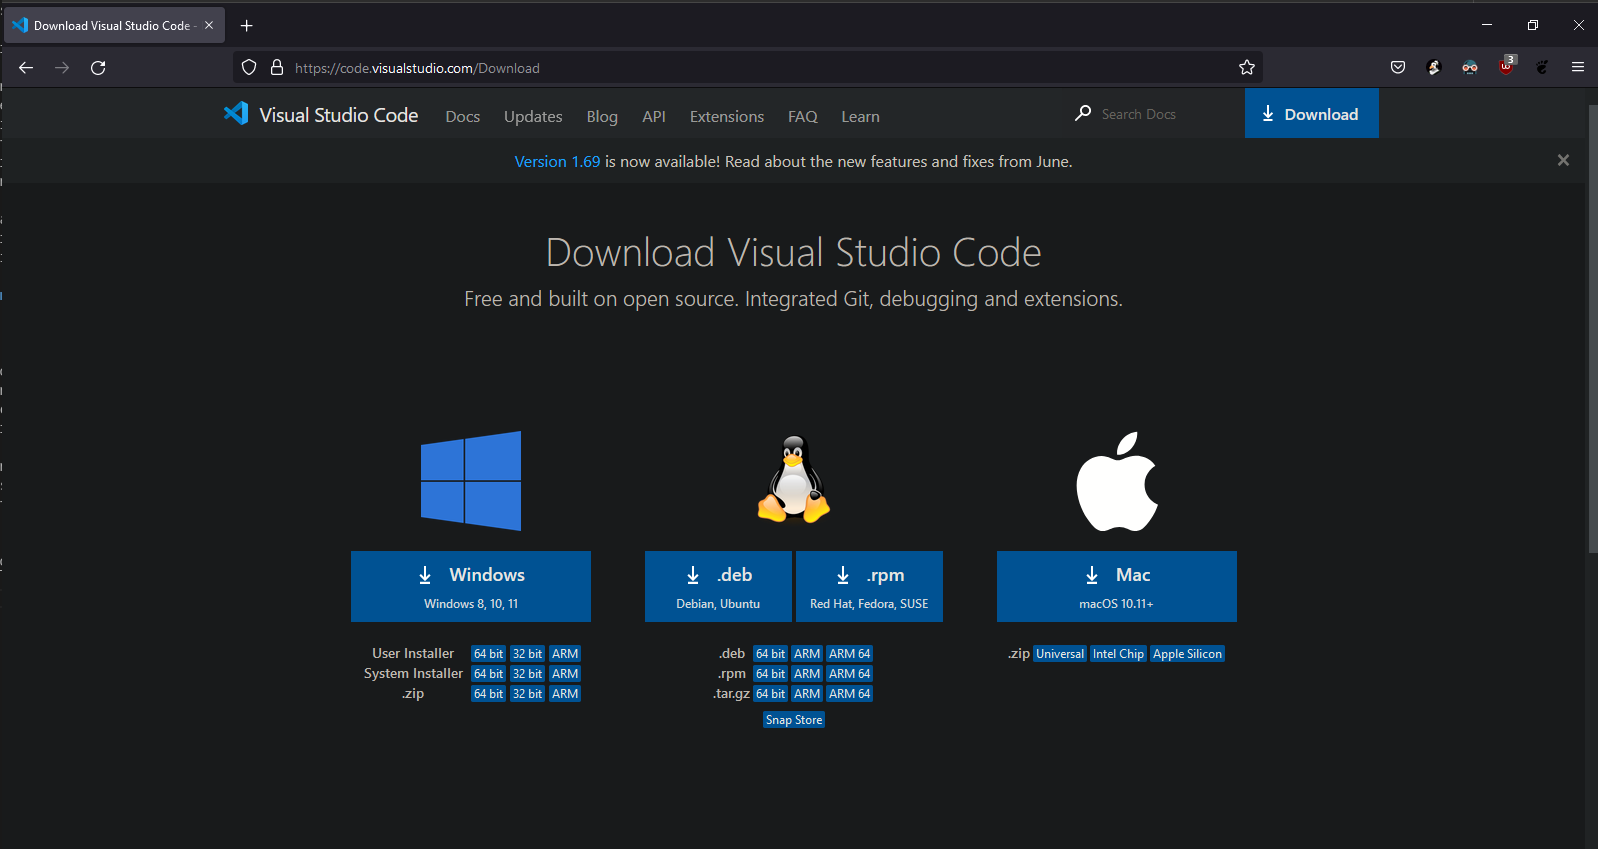Select User Installer ARM for Windows
Viewport: 1598px width, 849px height.
pyautogui.click(x=565, y=654)
